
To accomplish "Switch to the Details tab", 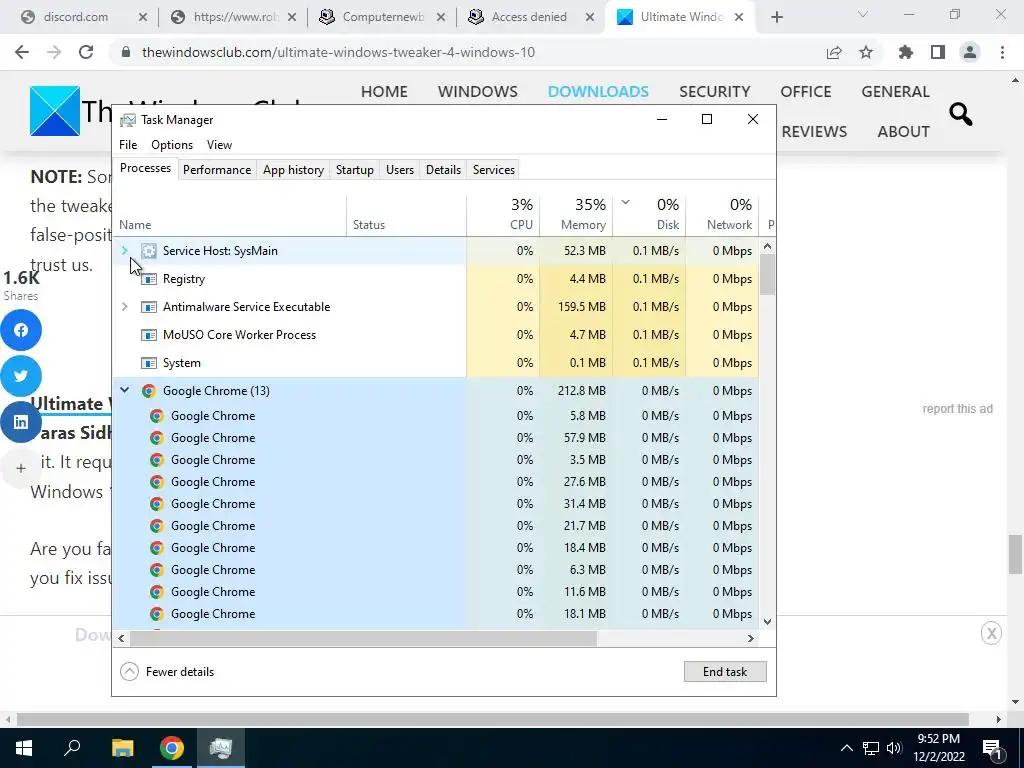I will (x=443, y=170).
